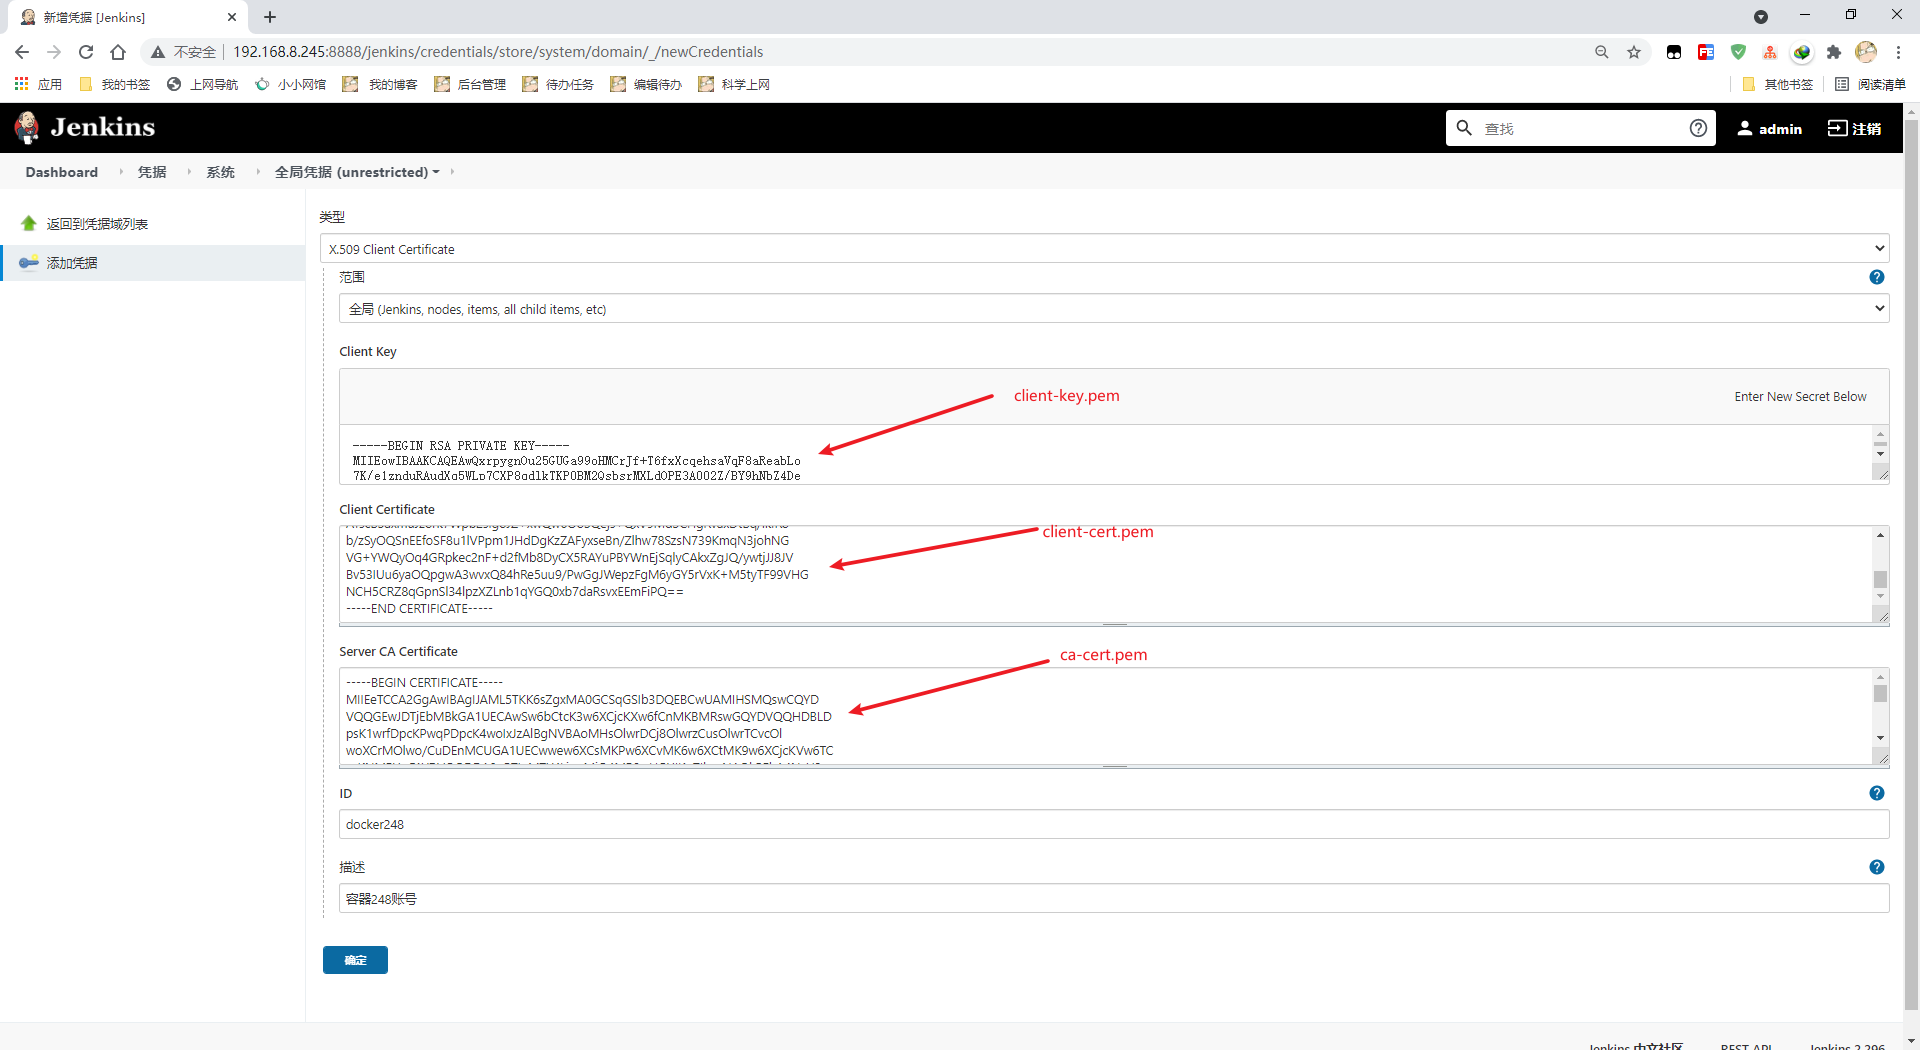1920x1050 pixels.
Task: Click the search help question mark icon
Action: 1697,128
